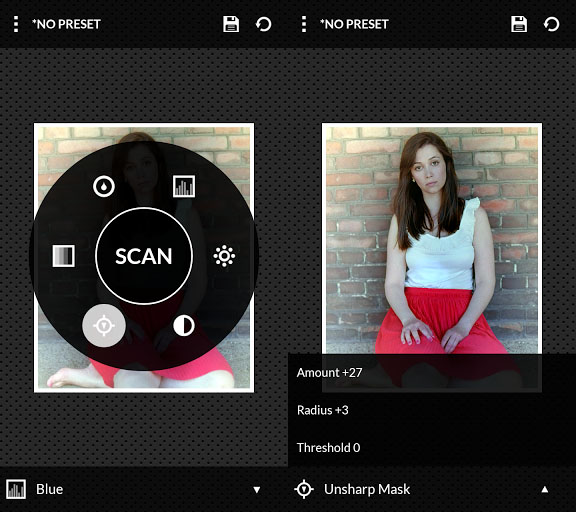Screen dimensions: 576x512
Task: Open the histogram levels tool in radial menu
Action: coord(184,186)
